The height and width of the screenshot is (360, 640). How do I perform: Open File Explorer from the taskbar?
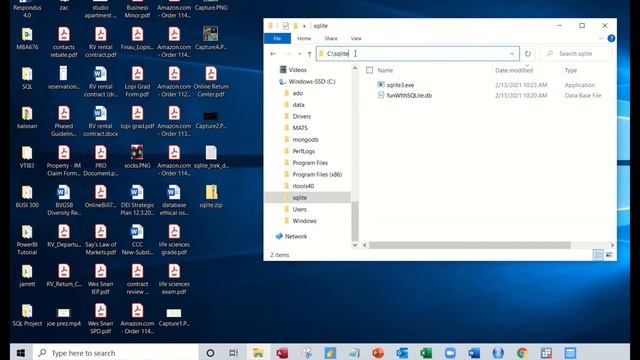click(x=258, y=353)
